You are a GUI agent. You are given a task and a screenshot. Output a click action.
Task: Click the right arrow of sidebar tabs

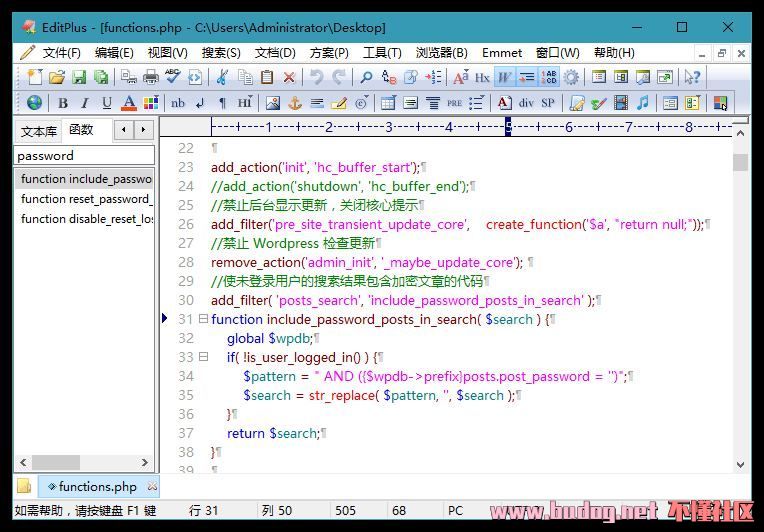coord(143,130)
